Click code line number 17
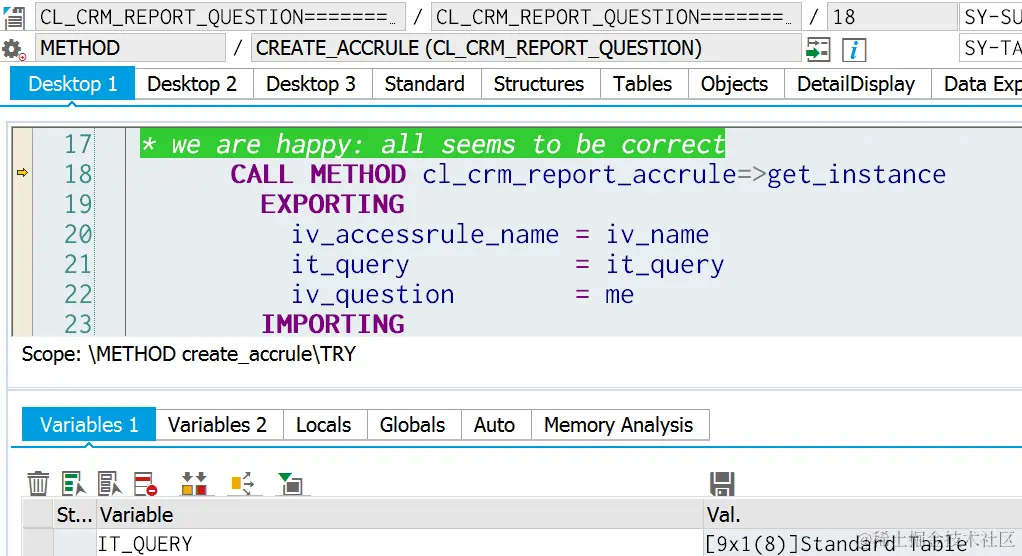Image resolution: width=1022 pixels, height=556 pixels. pyautogui.click(x=78, y=144)
